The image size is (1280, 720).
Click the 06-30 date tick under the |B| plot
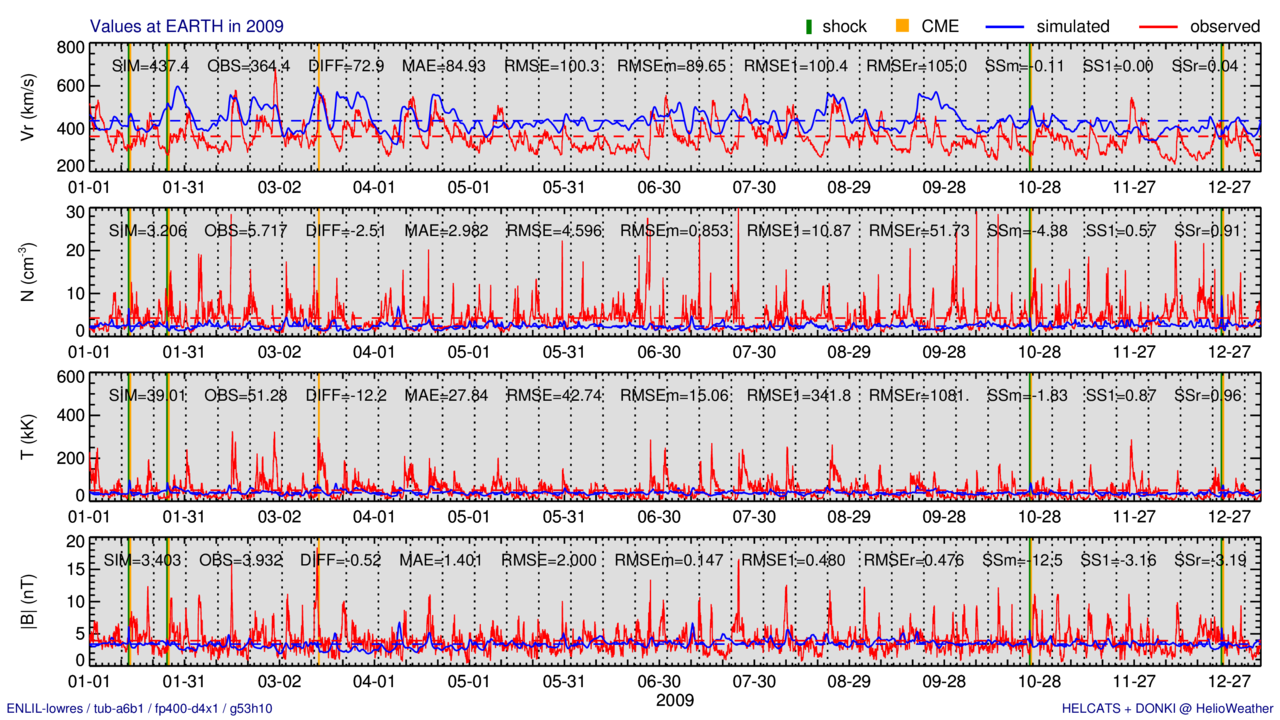pos(659,680)
